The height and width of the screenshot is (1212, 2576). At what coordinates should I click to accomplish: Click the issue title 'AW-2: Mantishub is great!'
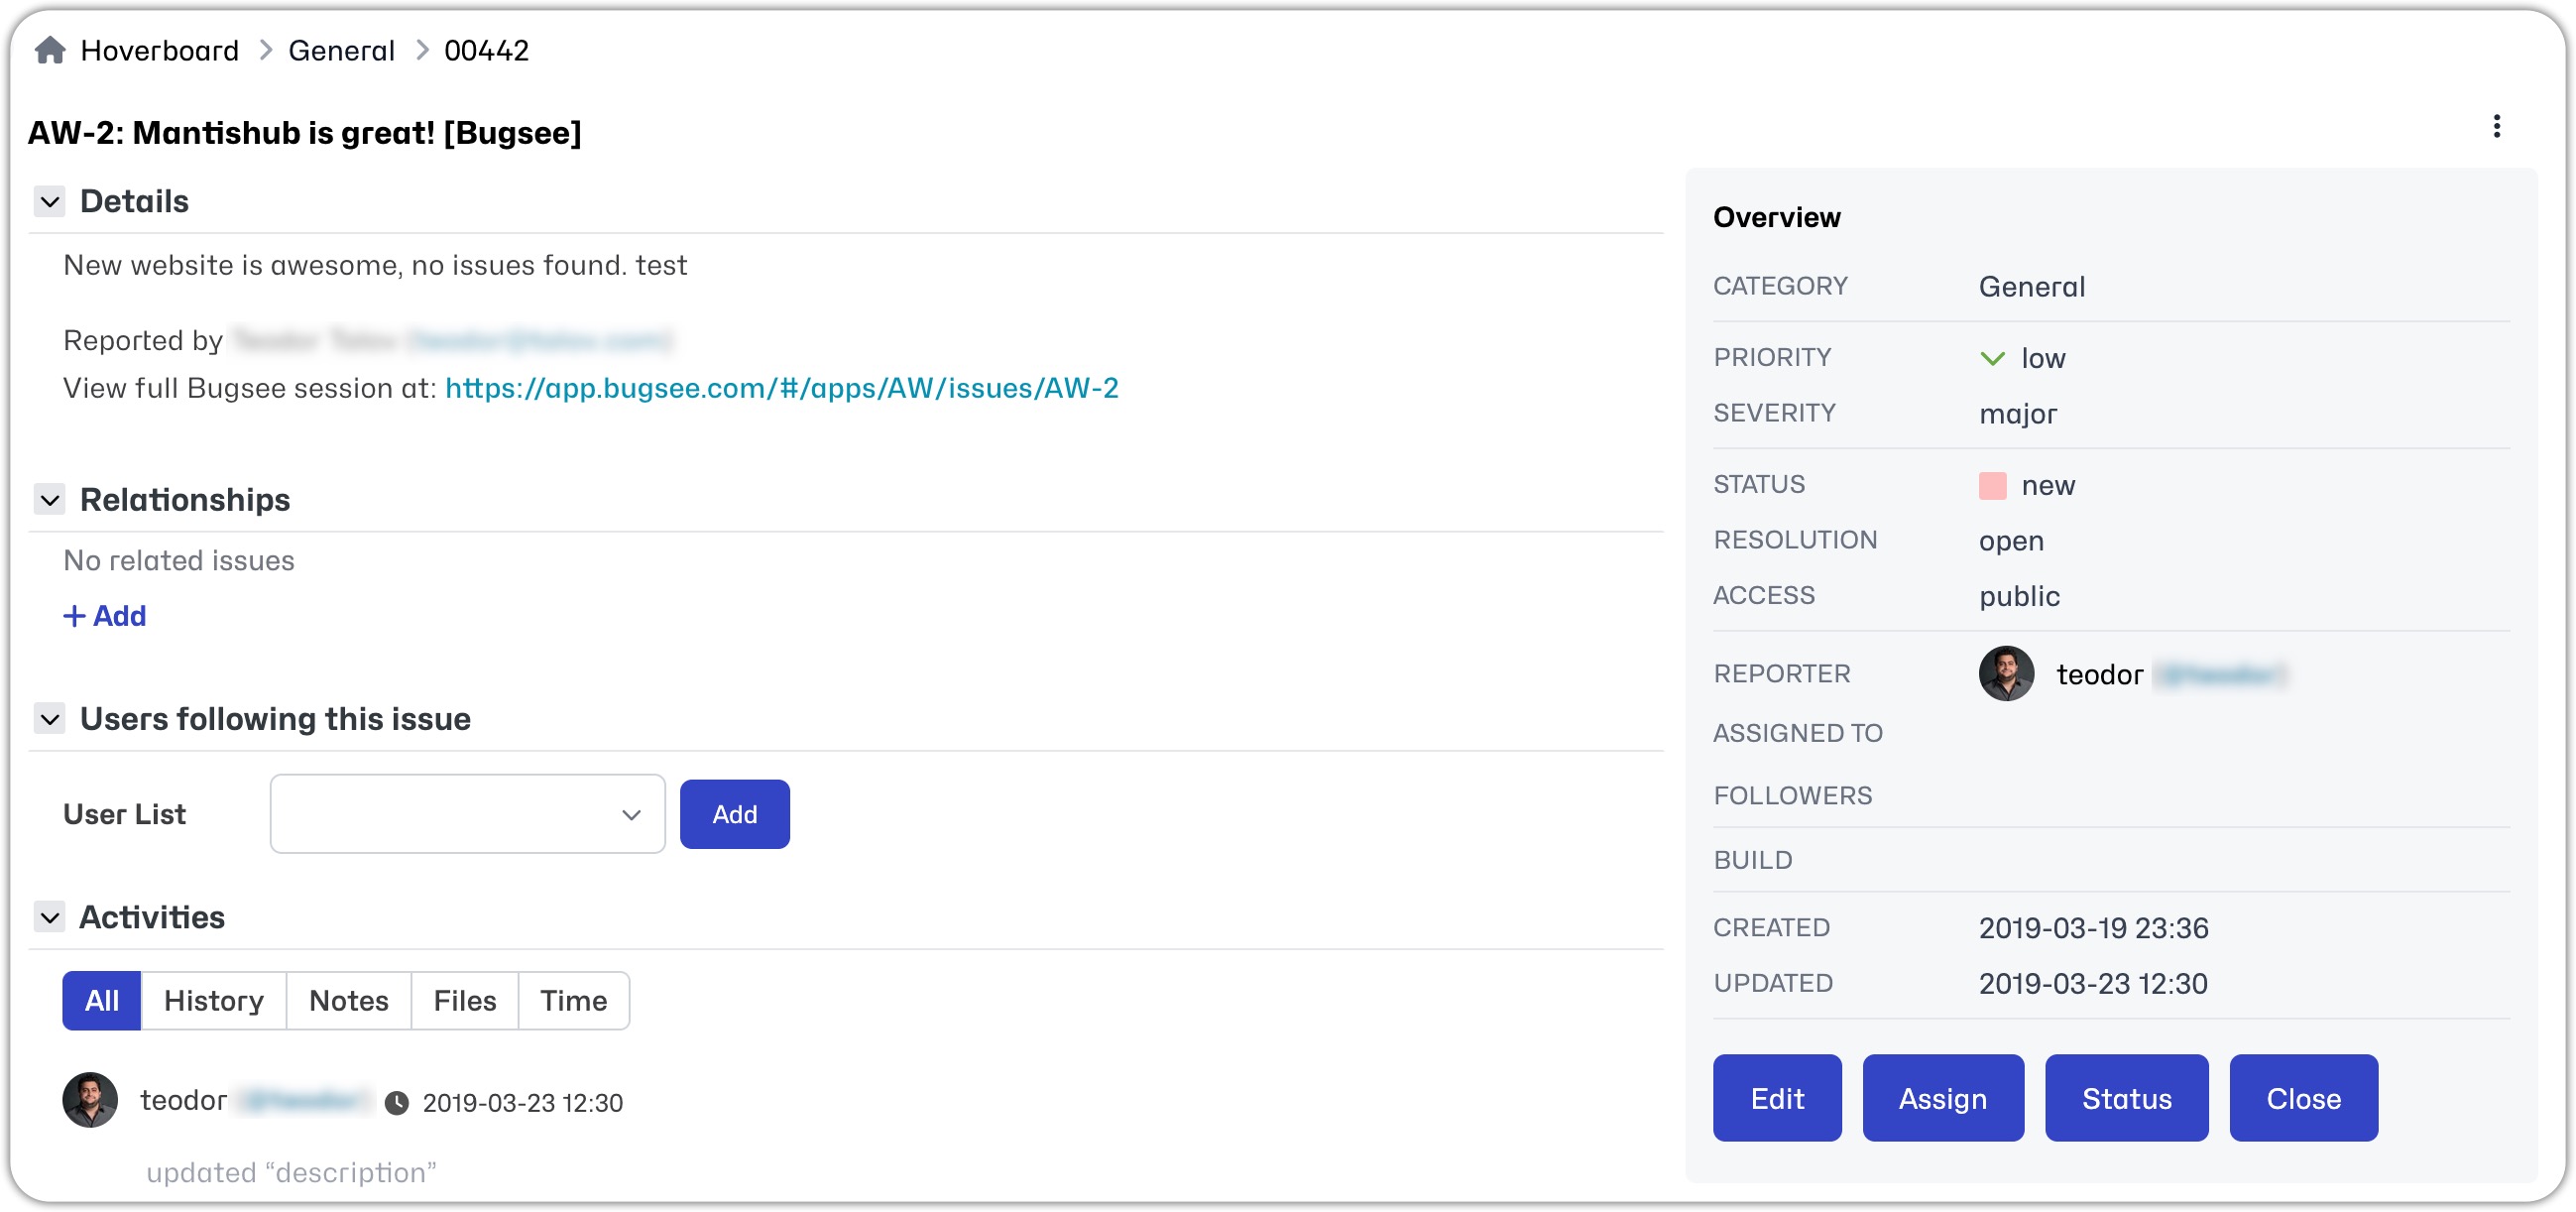[305, 133]
